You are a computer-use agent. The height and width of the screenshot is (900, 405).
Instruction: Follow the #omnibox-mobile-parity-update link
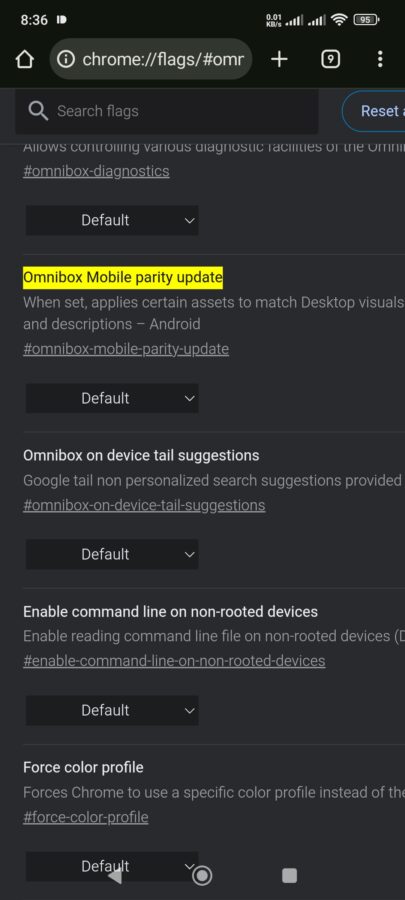[x=126, y=349]
